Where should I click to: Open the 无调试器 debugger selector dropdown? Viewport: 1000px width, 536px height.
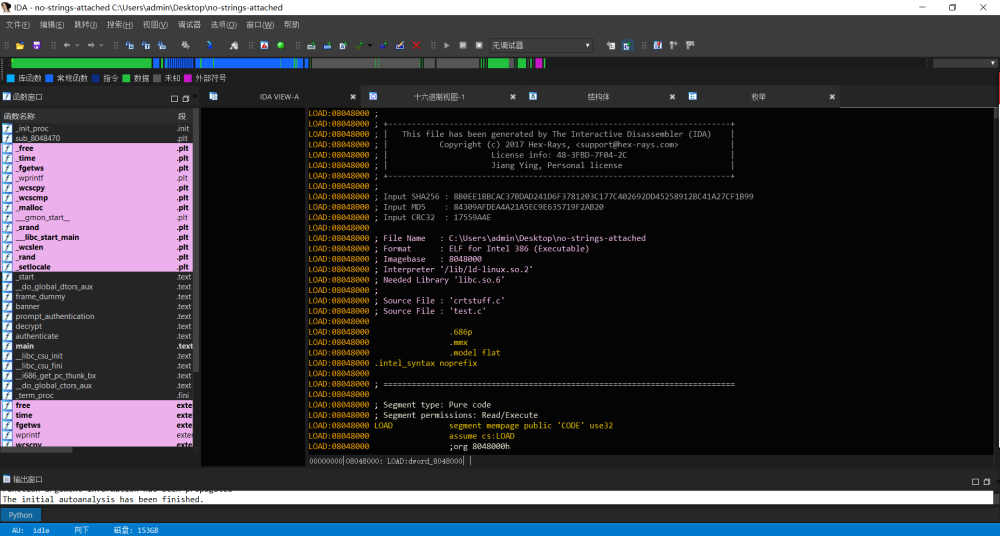click(541, 45)
